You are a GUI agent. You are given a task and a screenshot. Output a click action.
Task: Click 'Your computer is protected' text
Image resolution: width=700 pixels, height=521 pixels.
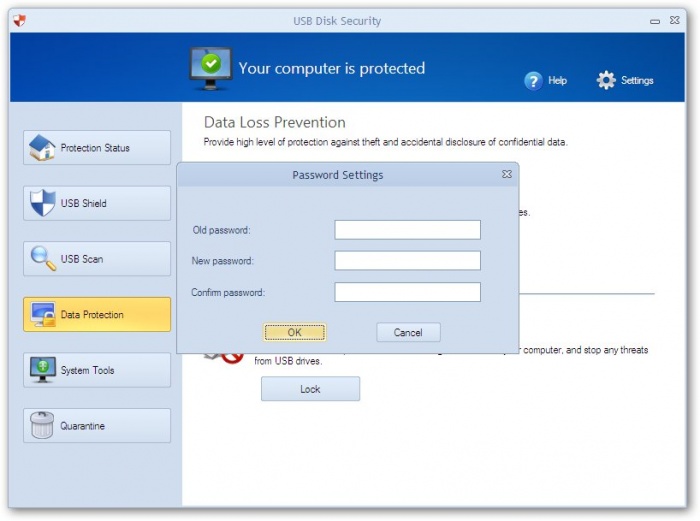point(332,68)
